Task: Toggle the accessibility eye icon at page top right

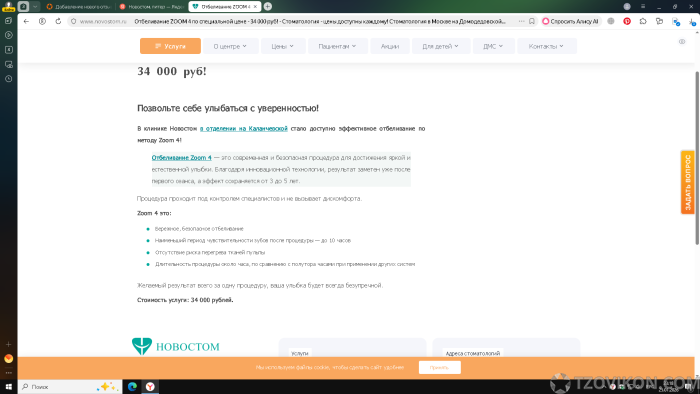Action: pos(682,41)
